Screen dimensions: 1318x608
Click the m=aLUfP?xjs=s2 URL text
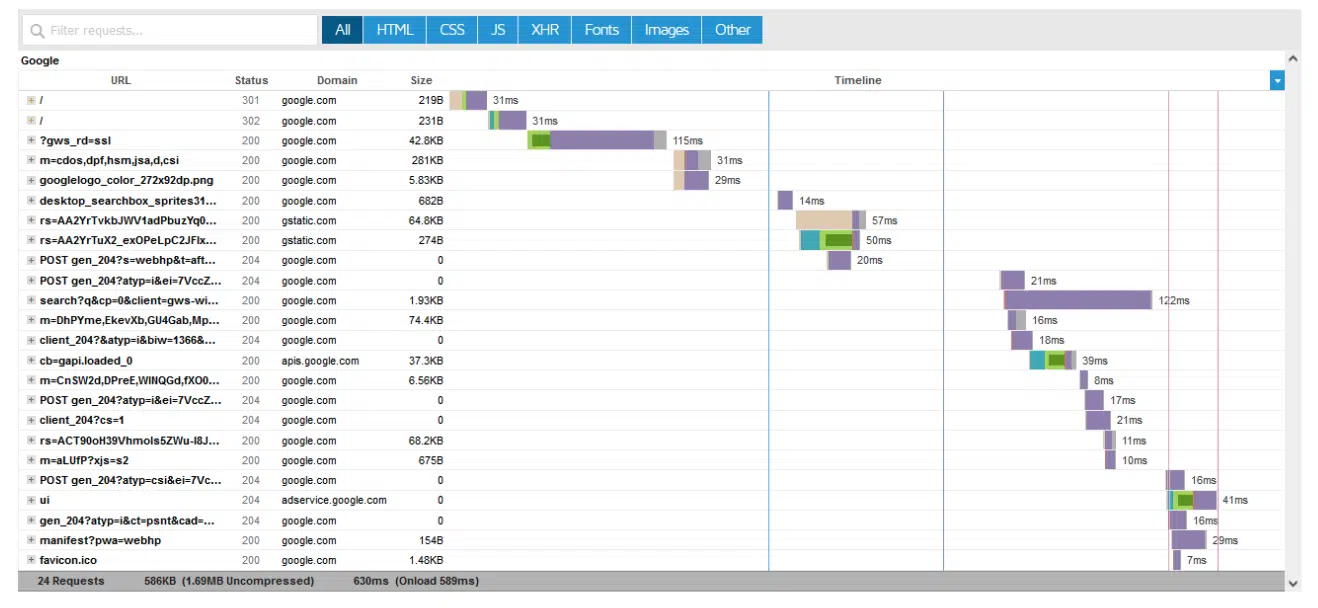click(84, 461)
